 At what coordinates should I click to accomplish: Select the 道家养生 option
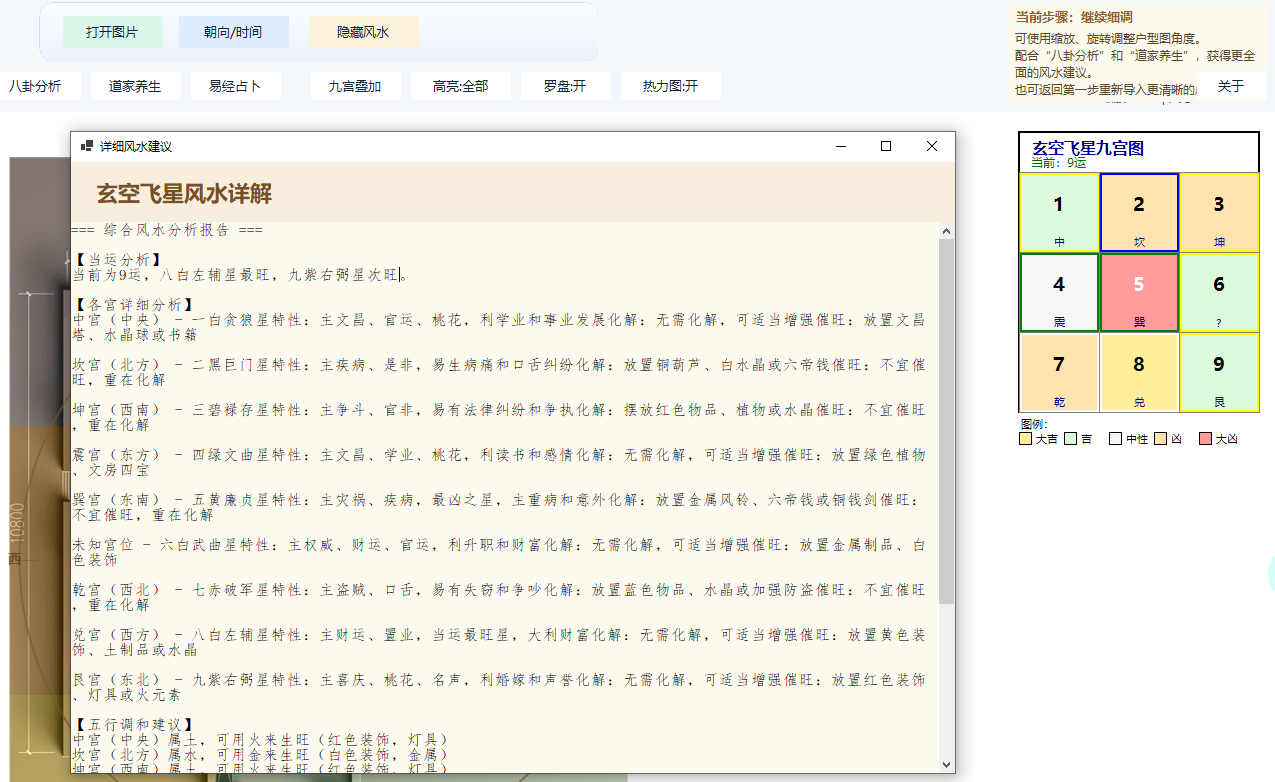135,86
